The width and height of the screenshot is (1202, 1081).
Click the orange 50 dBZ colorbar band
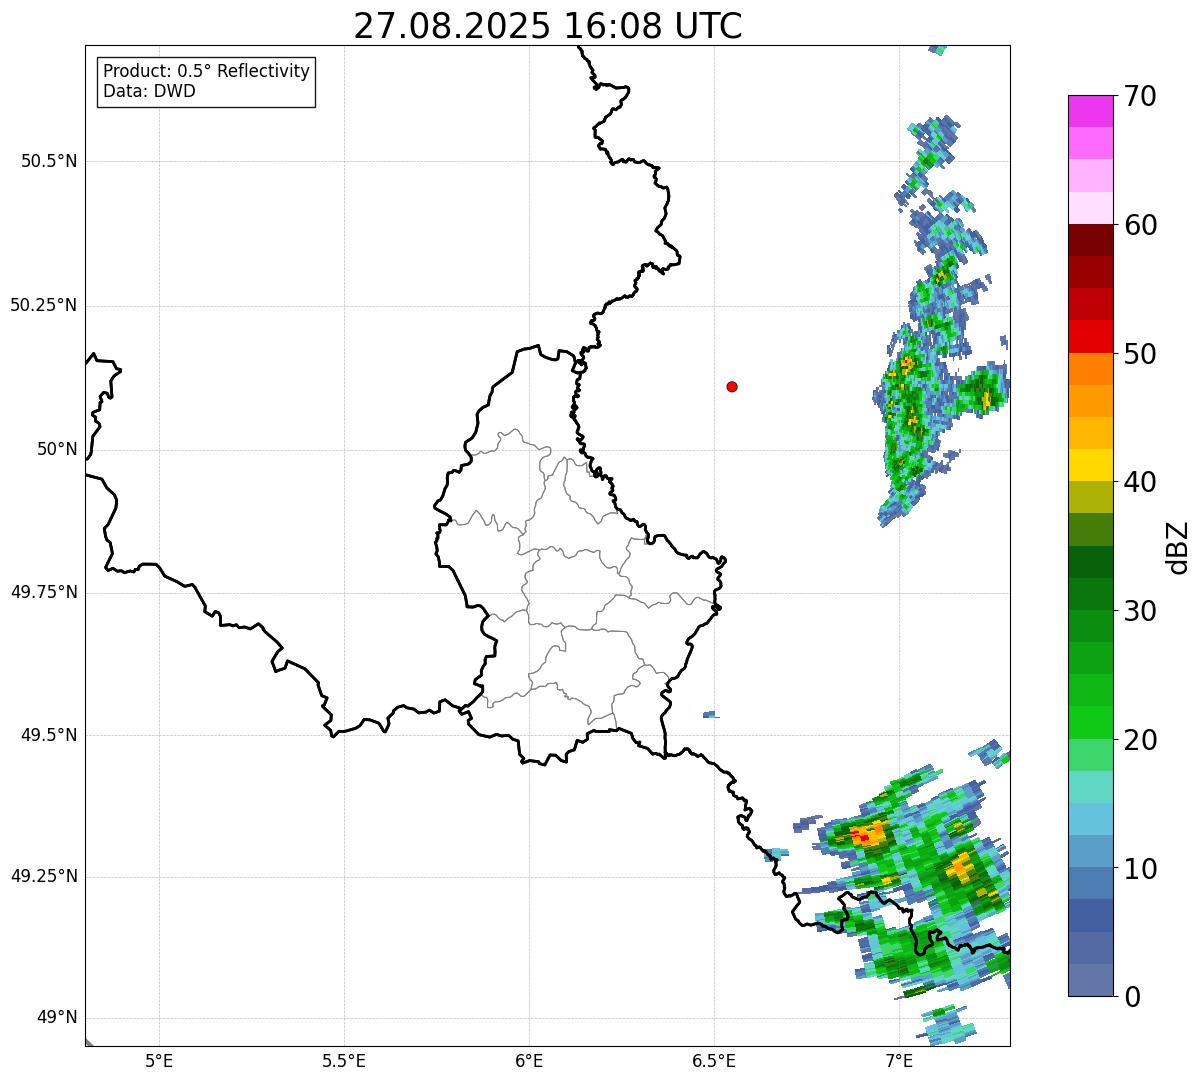1091,369
